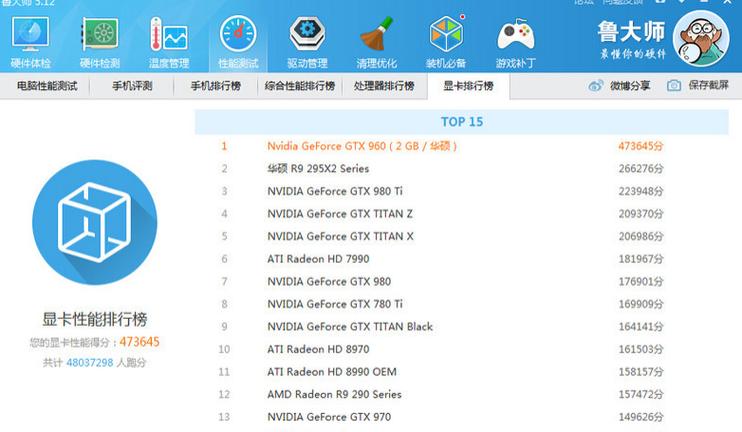Click 微博分享 share link
Screen dimensions: 742x432
pyautogui.click(x=630, y=86)
